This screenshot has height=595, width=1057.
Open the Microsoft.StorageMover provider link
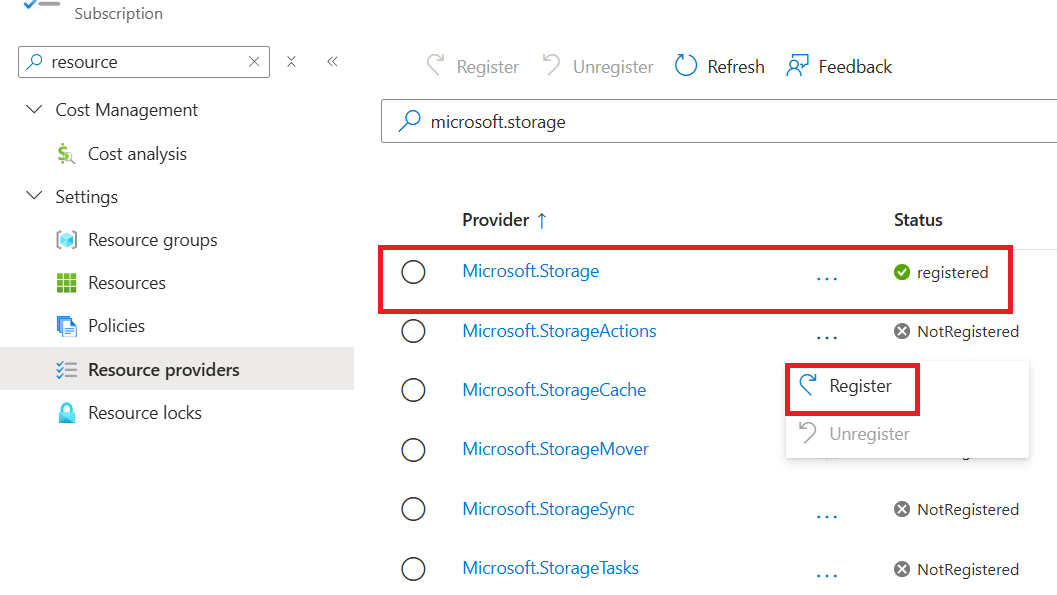click(x=555, y=449)
